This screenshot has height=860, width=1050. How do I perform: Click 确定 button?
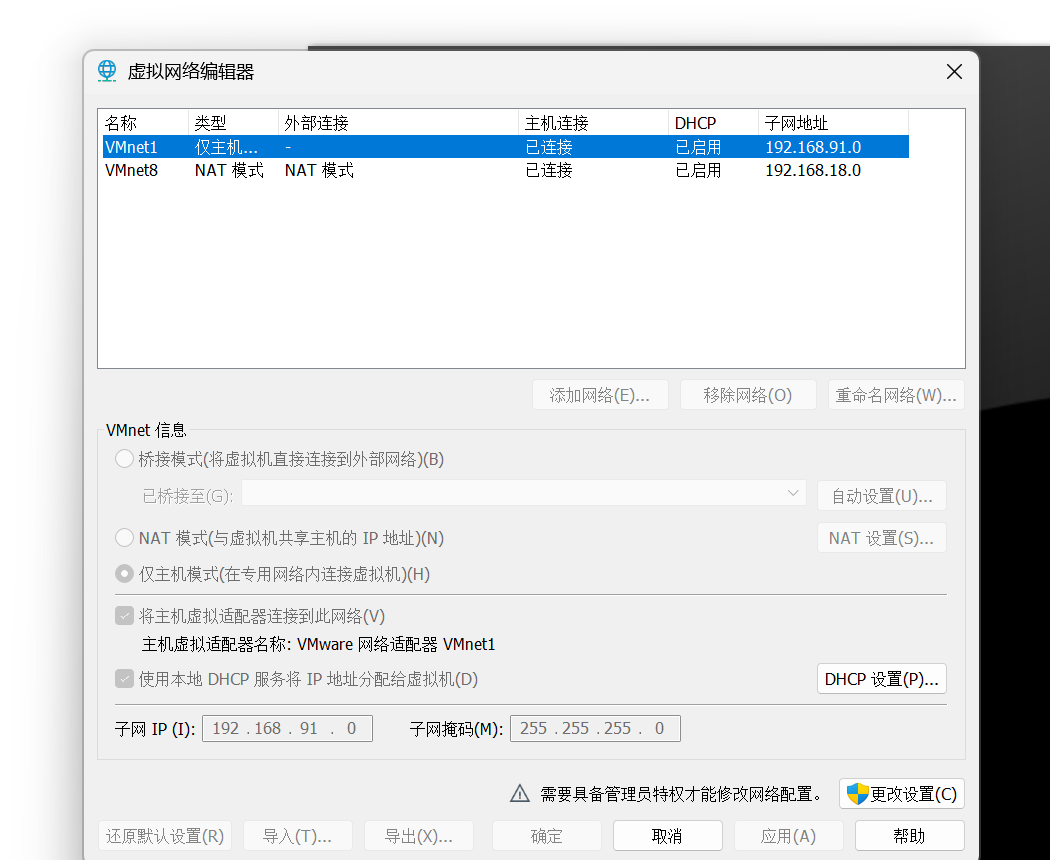(x=546, y=836)
